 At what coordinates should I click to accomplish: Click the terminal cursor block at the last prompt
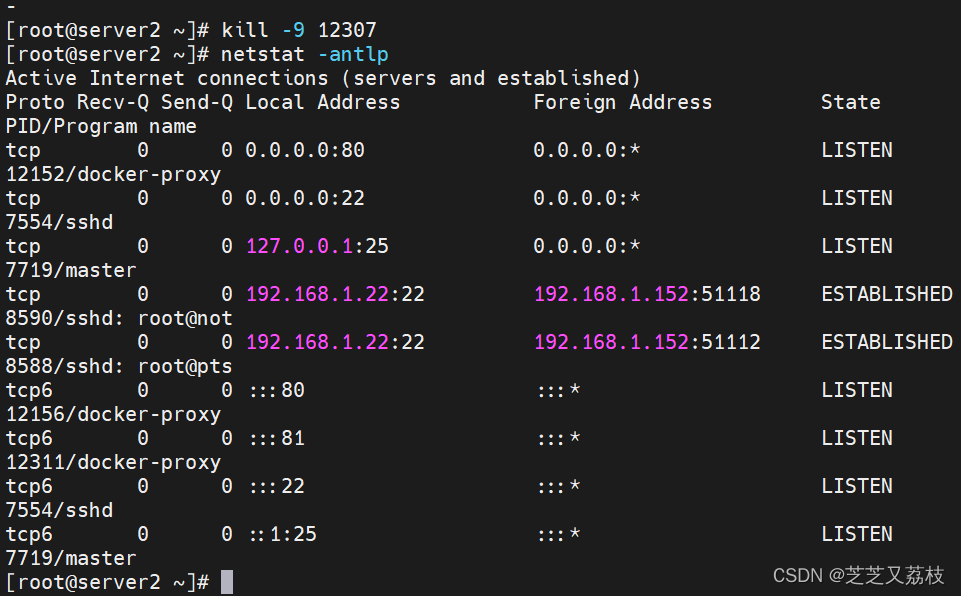click(x=227, y=582)
